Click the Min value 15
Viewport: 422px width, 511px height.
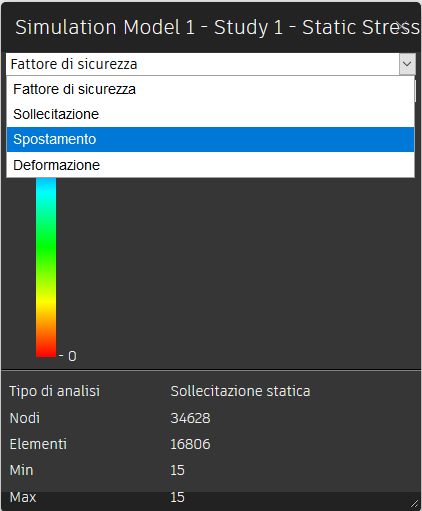point(177,470)
